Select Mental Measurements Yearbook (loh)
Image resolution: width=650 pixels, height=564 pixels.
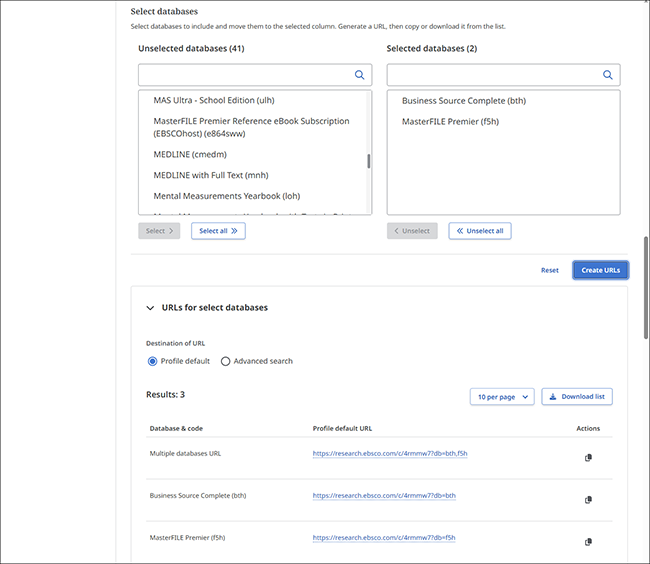click(227, 196)
